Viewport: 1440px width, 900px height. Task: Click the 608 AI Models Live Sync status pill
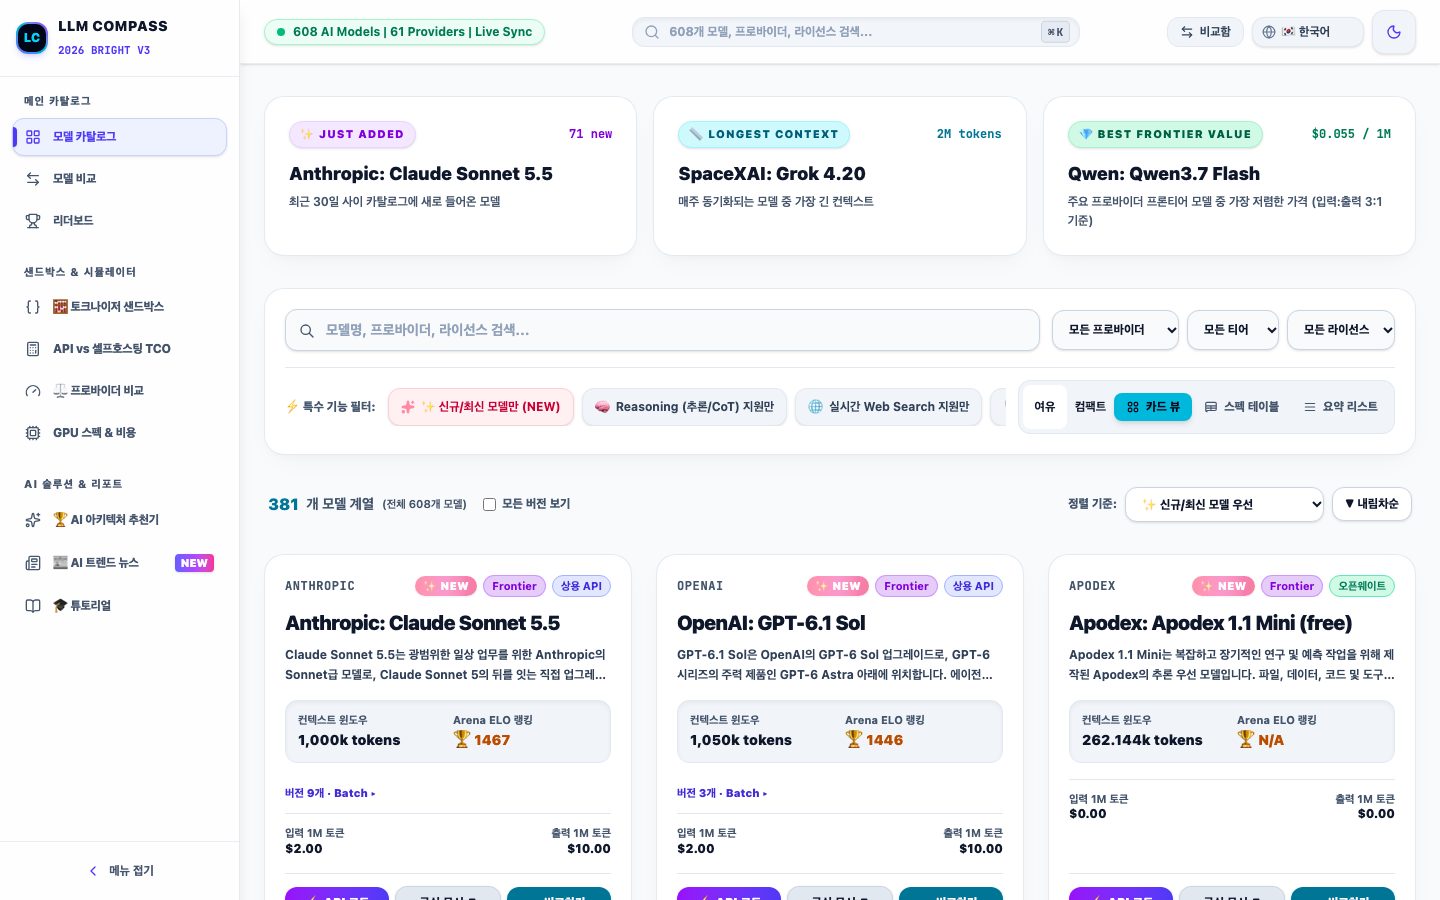coord(404,32)
